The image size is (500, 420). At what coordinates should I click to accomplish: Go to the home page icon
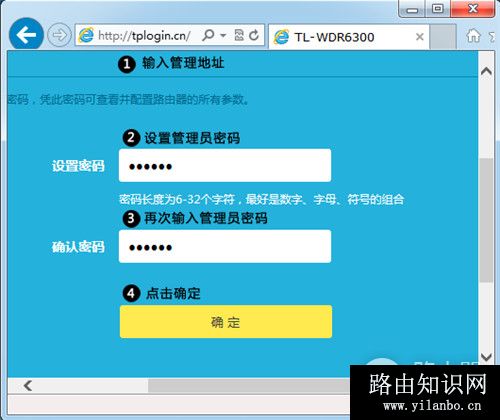473,36
